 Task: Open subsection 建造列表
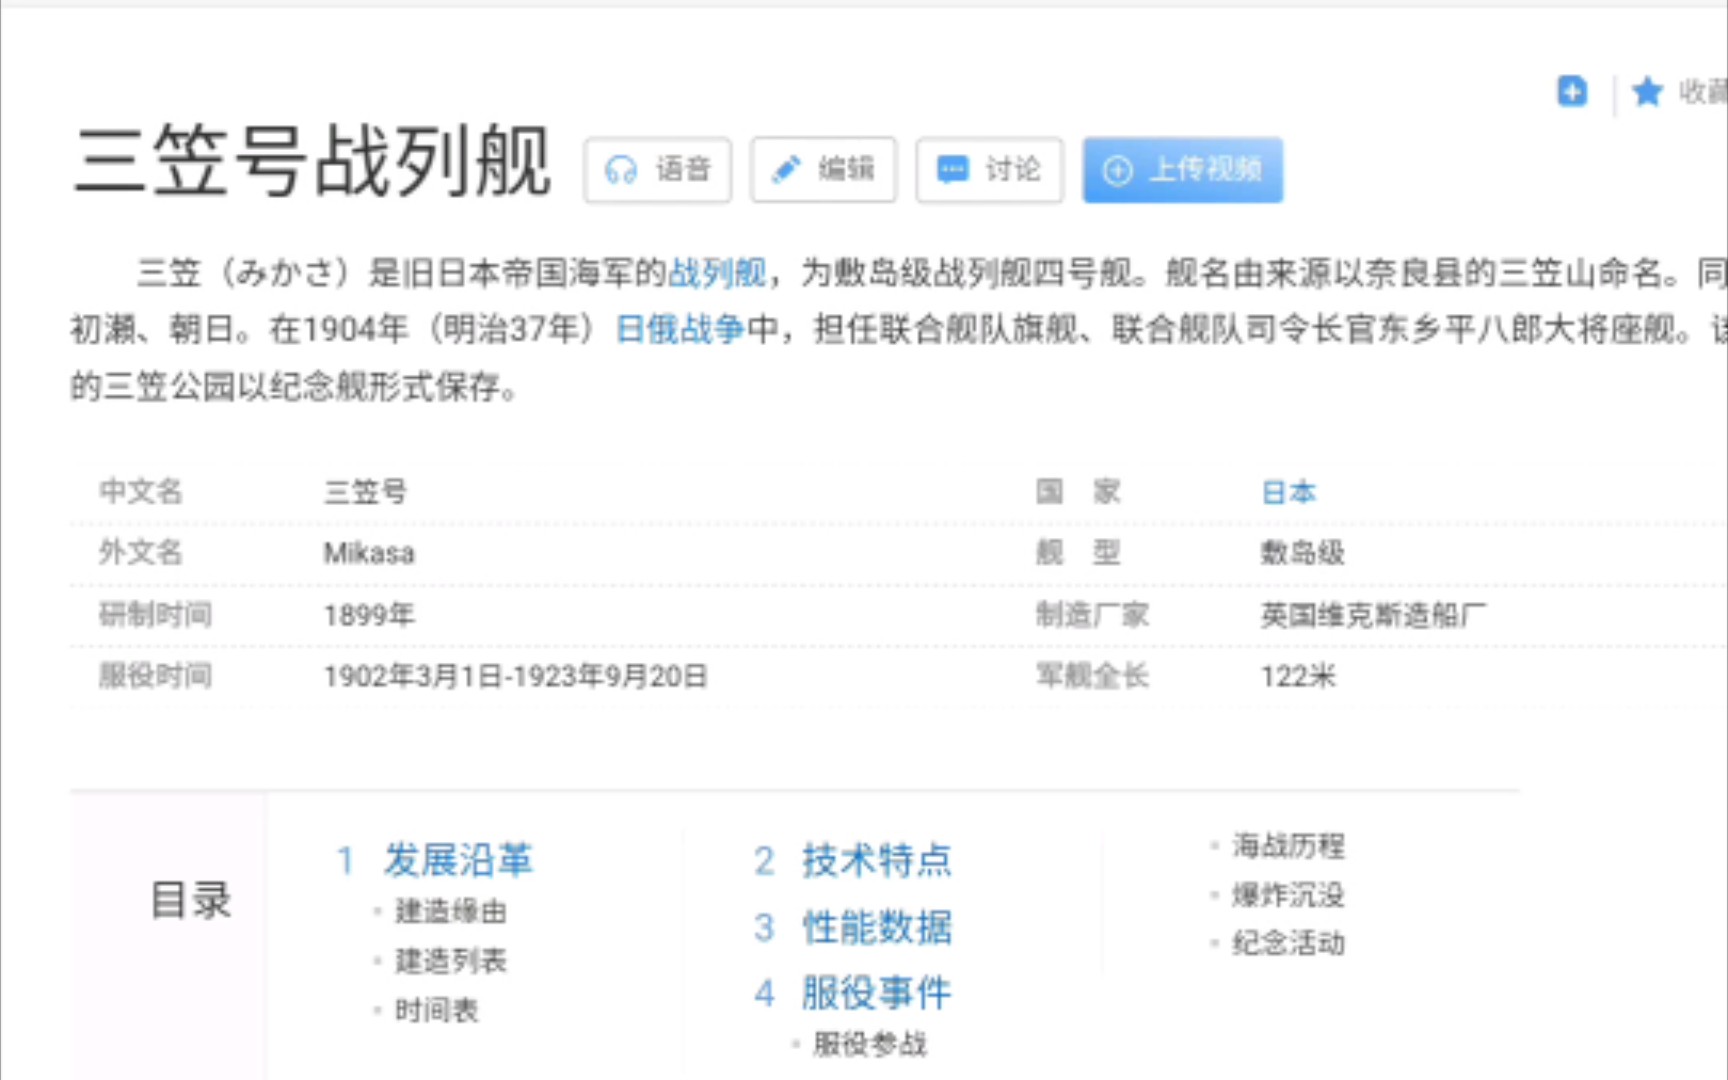coord(451,961)
